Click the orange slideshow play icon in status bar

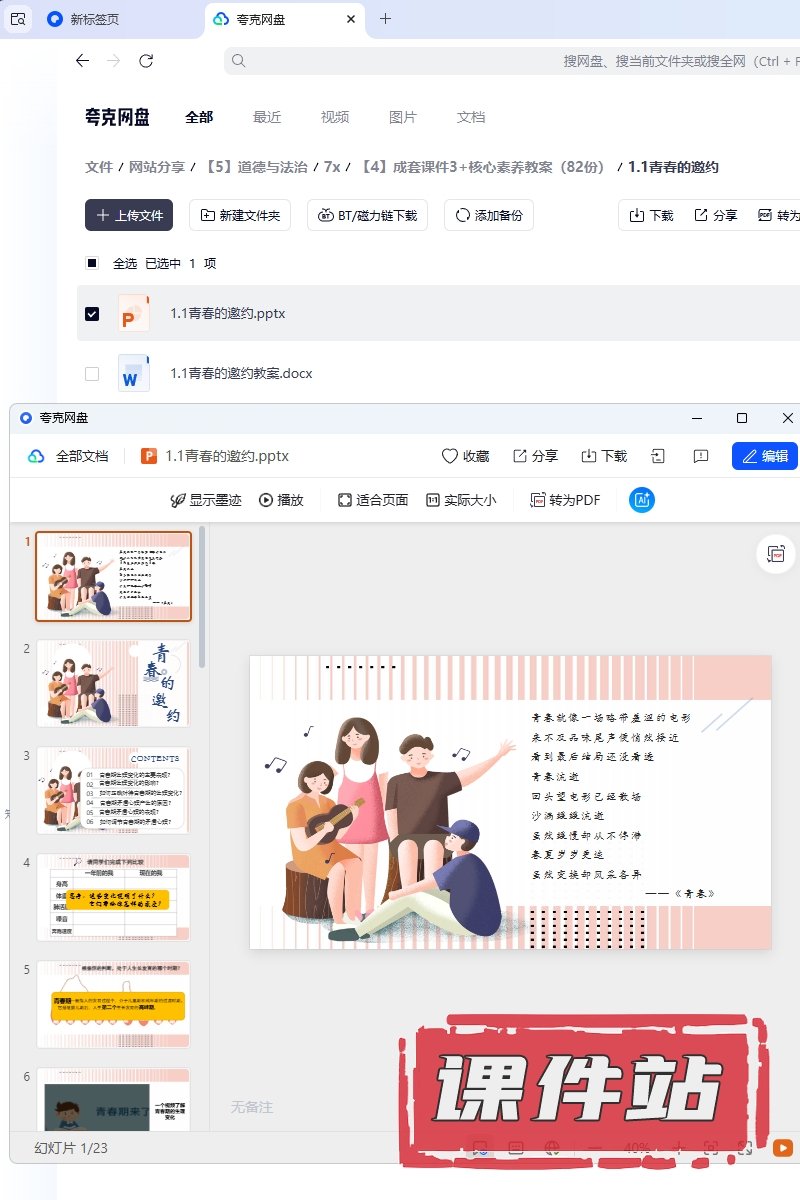tap(783, 1148)
